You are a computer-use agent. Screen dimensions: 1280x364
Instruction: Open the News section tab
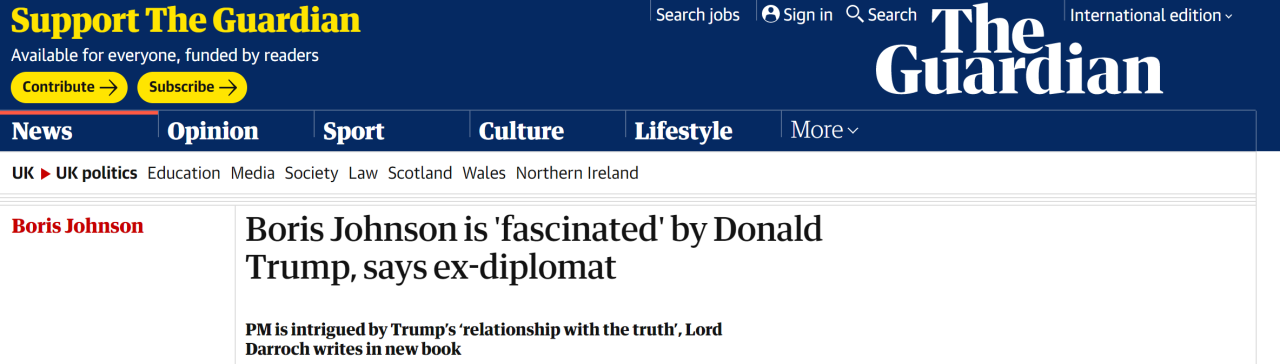pos(42,131)
